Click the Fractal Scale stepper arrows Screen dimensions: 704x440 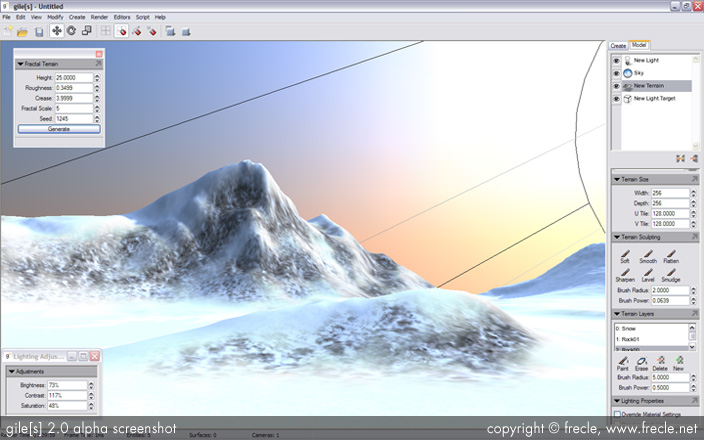(x=97, y=109)
